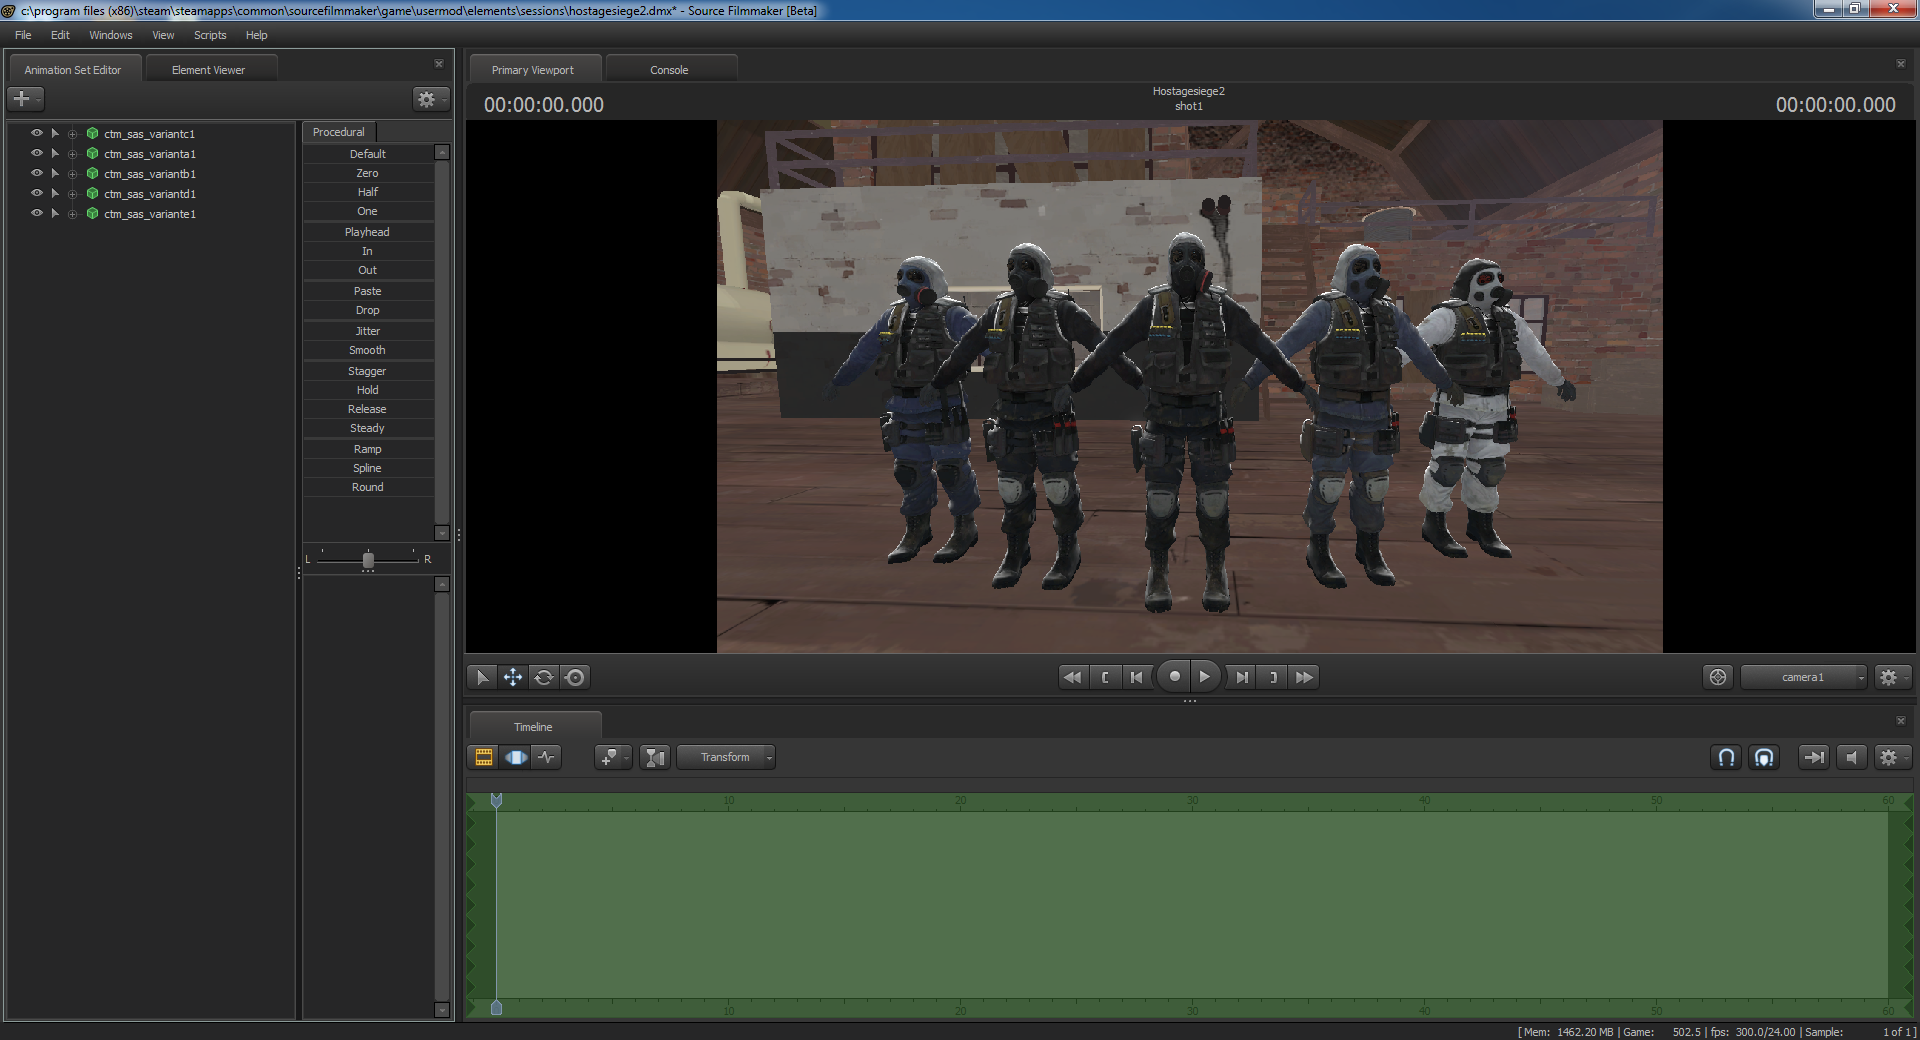Switch to the graph editor timeline mode
Image resolution: width=1920 pixels, height=1040 pixels.
(547, 758)
